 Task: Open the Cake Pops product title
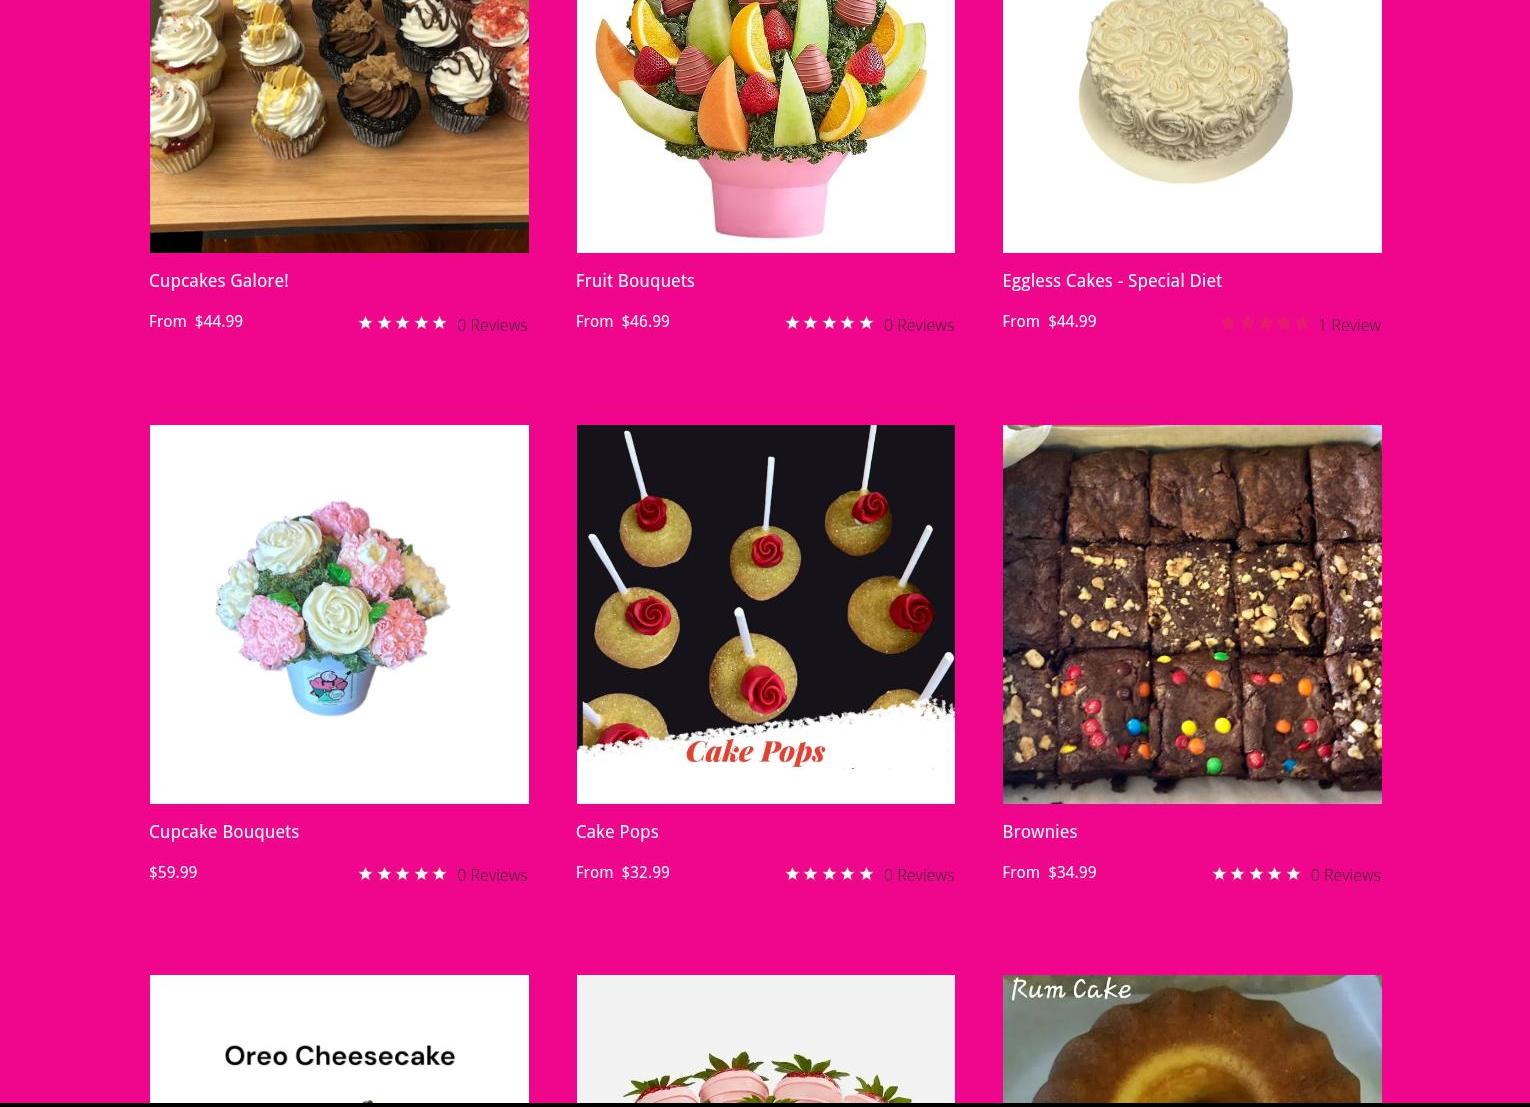(x=616, y=832)
